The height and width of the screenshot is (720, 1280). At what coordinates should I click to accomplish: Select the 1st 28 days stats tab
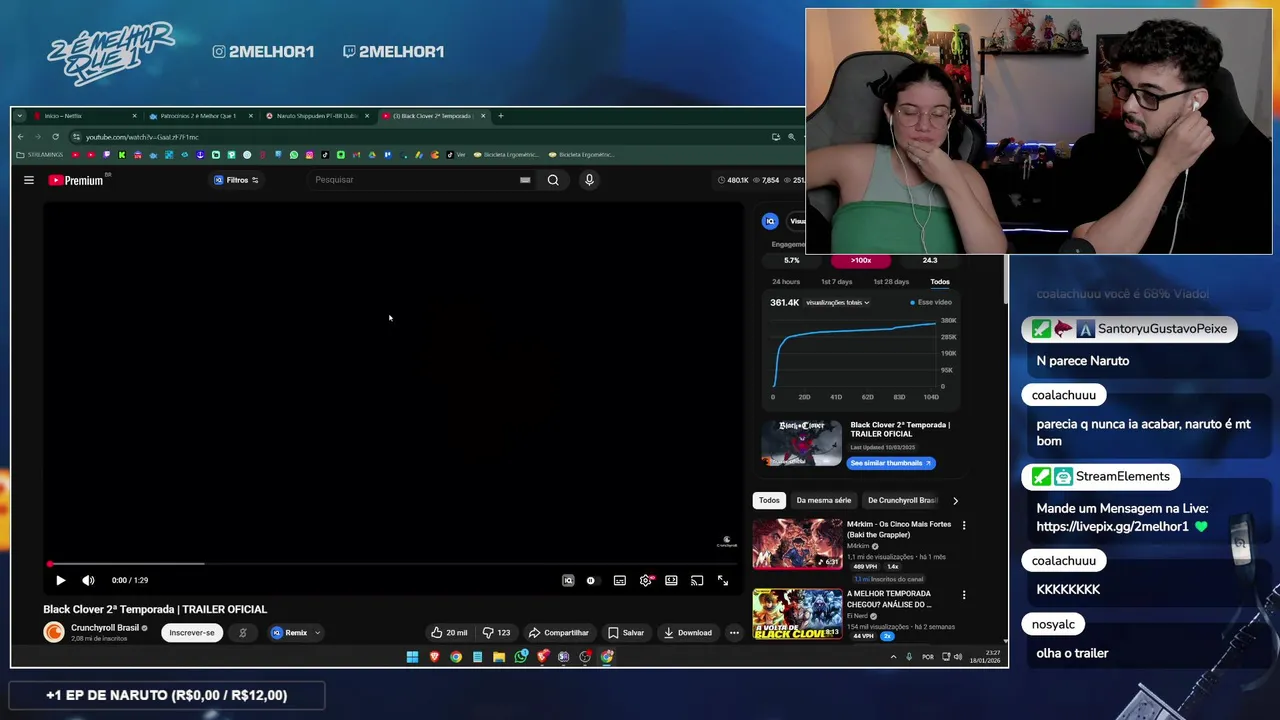[x=891, y=282]
